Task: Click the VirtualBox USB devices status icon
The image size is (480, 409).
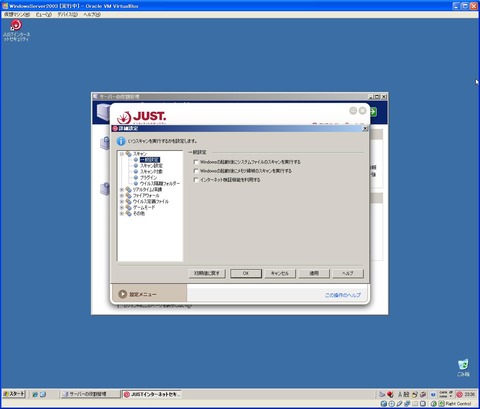Action: pyautogui.click(x=399, y=404)
